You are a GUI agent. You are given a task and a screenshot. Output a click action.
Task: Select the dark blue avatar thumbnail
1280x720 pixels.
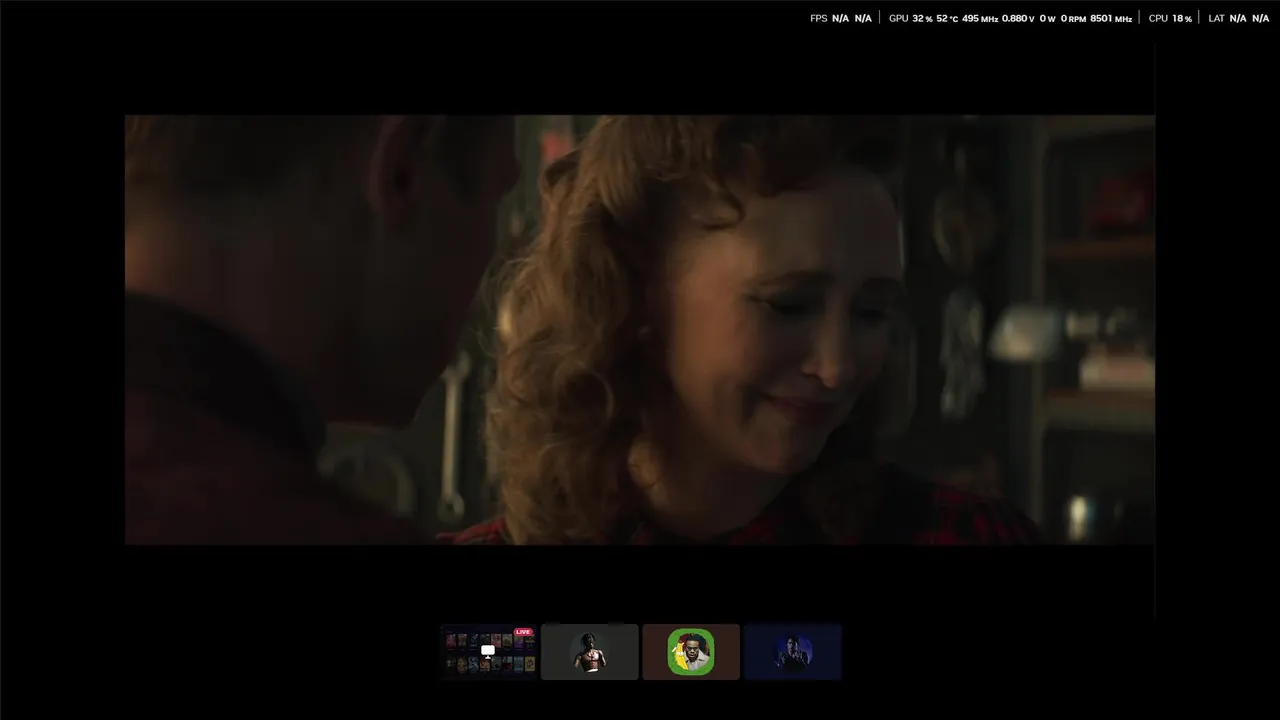[793, 652]
